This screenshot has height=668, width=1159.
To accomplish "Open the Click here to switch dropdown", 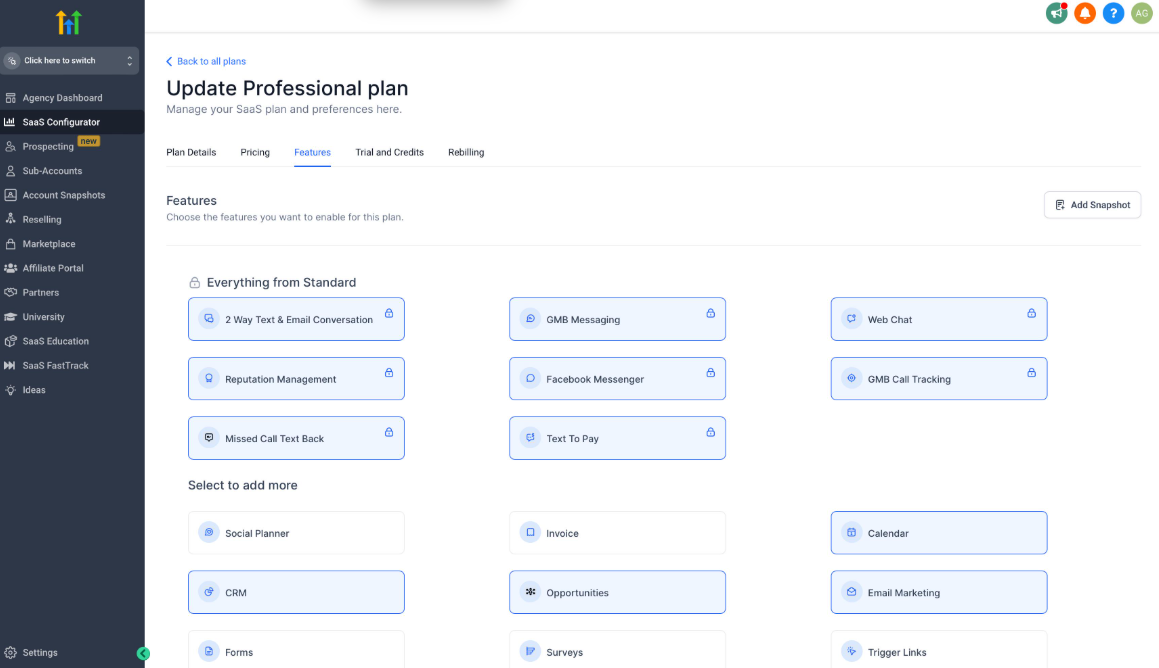I will (70, 61).
